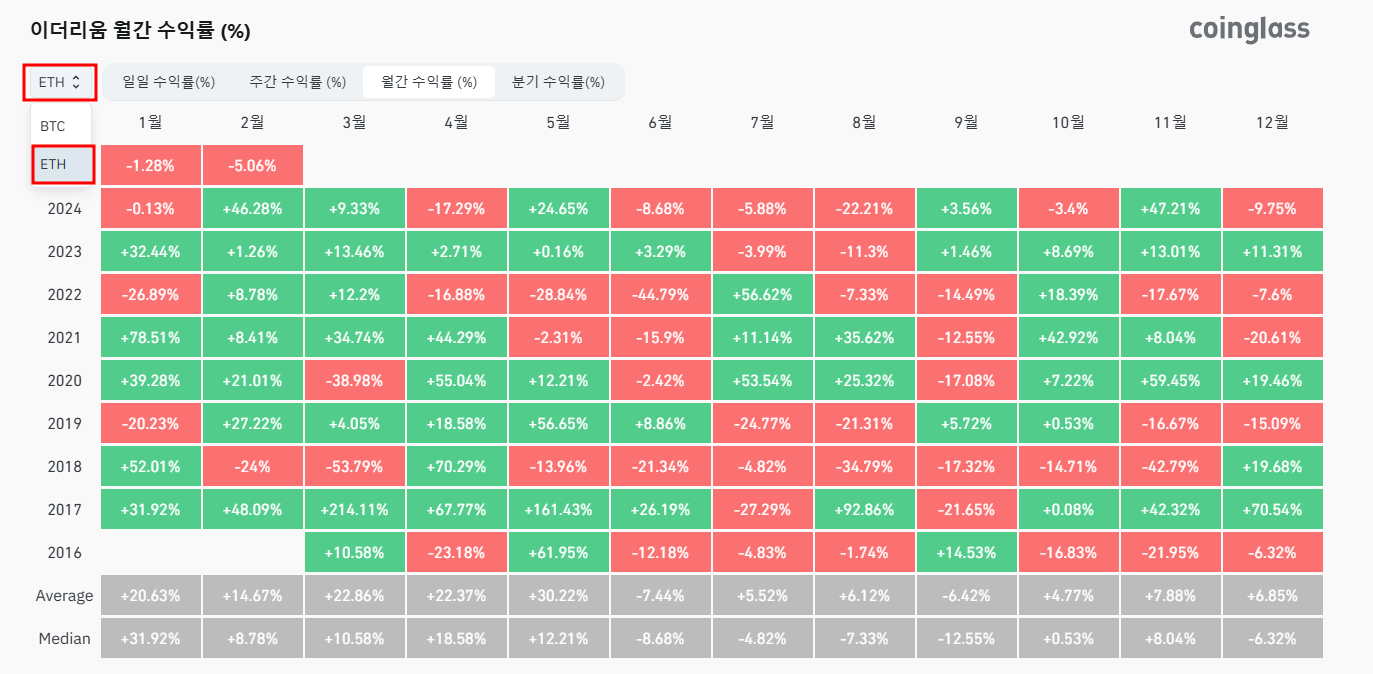
Task: Select the 2024 row label
Action: pyautogui.click(x=62, y=208)
